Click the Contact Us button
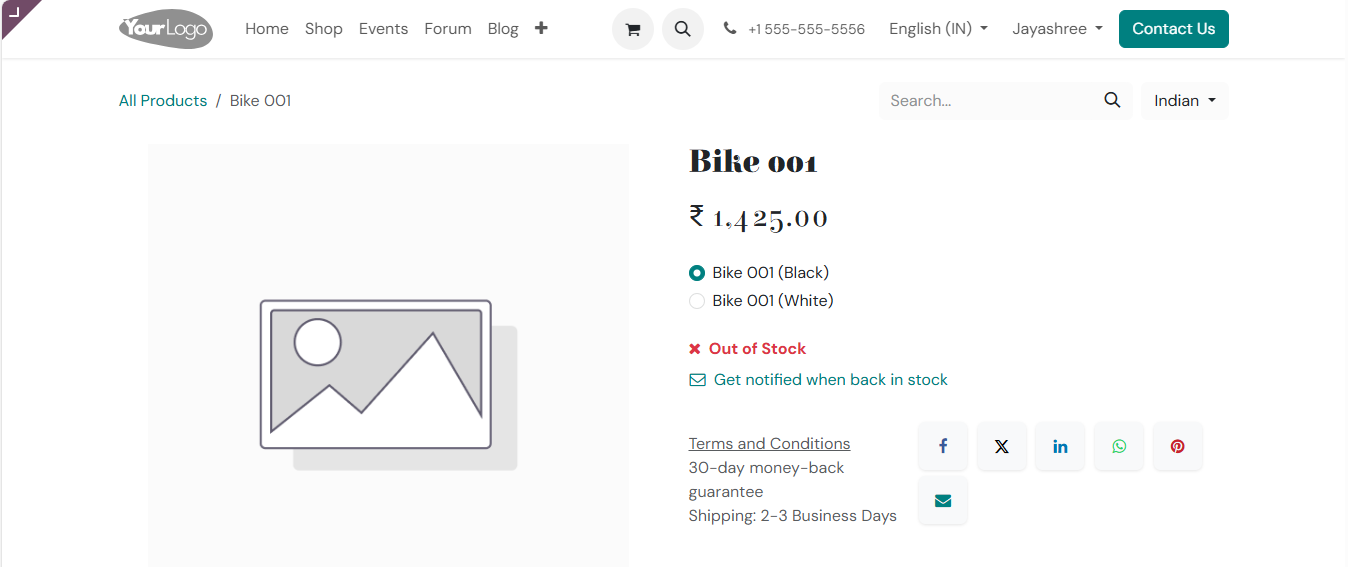 click(x=1174, y=29)
